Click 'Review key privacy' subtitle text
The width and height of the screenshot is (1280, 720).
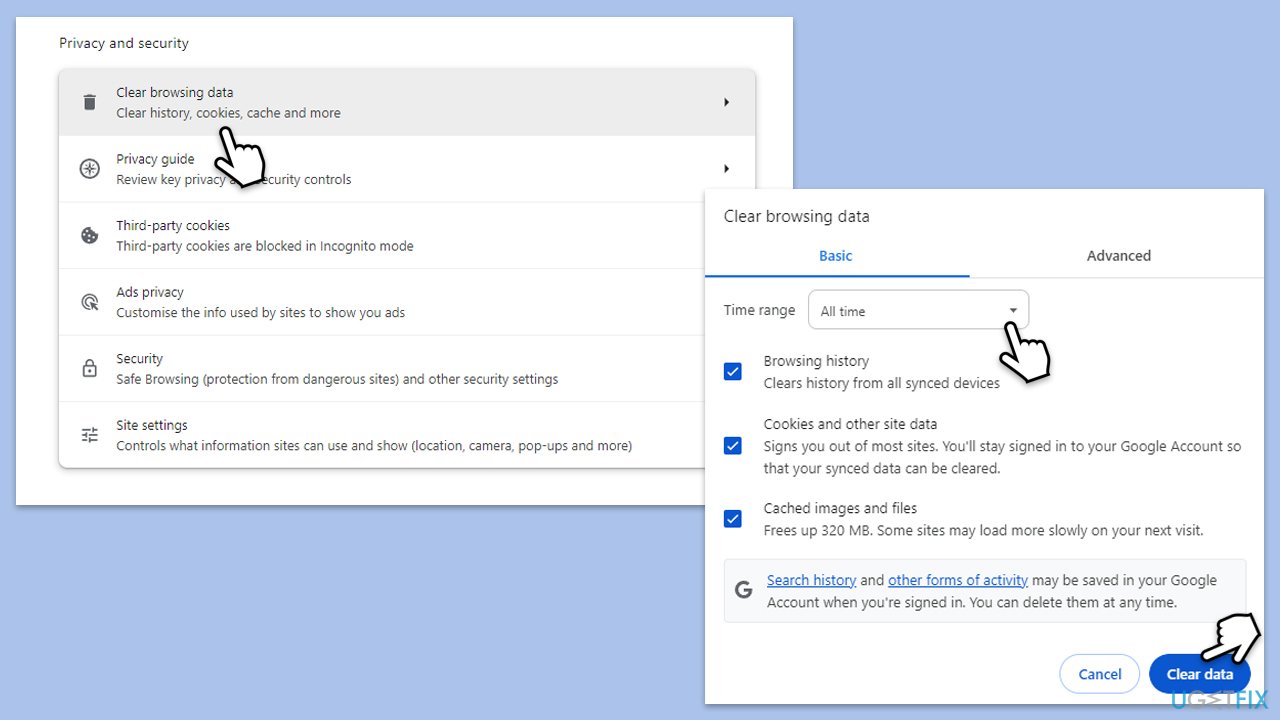click(234, 180)
